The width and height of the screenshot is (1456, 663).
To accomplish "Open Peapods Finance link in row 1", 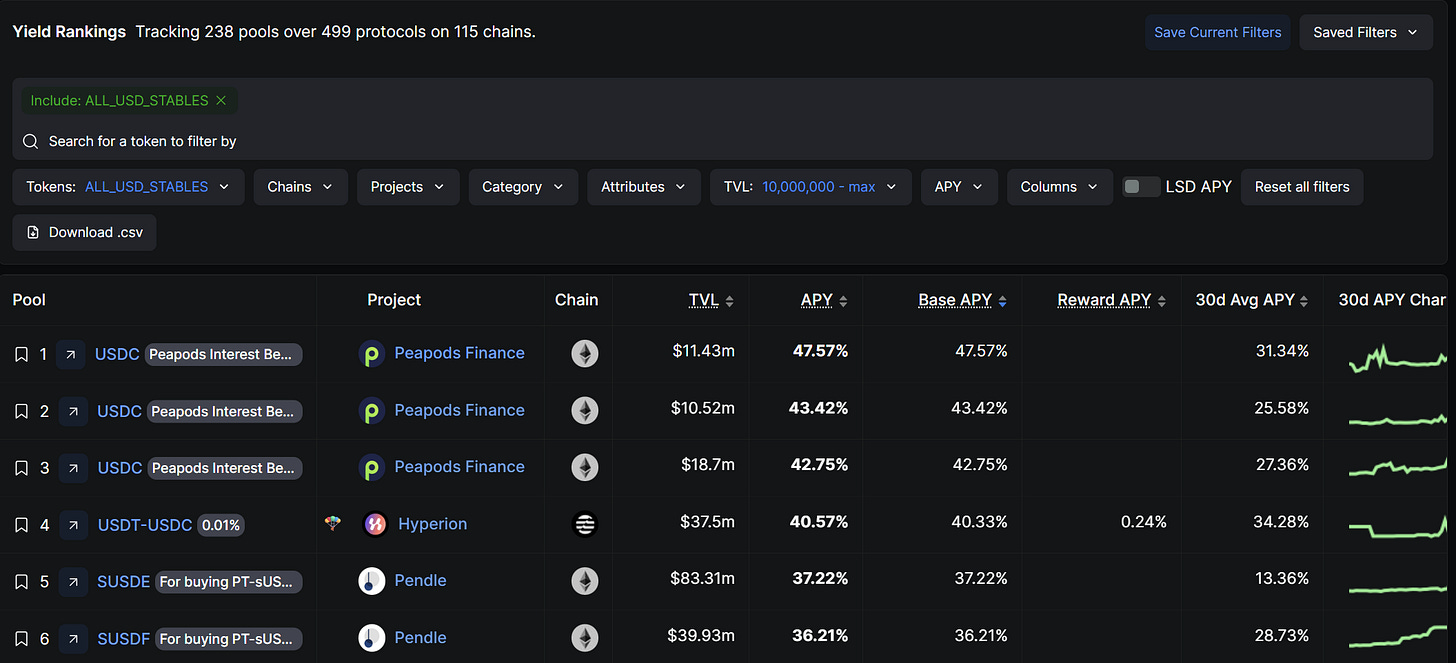I will (459, 353).
